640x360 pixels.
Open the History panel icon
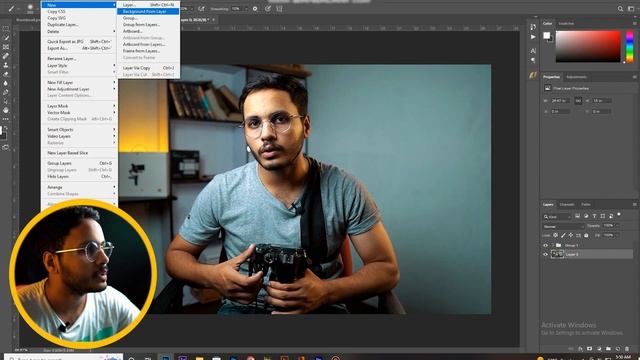point(533,27)
